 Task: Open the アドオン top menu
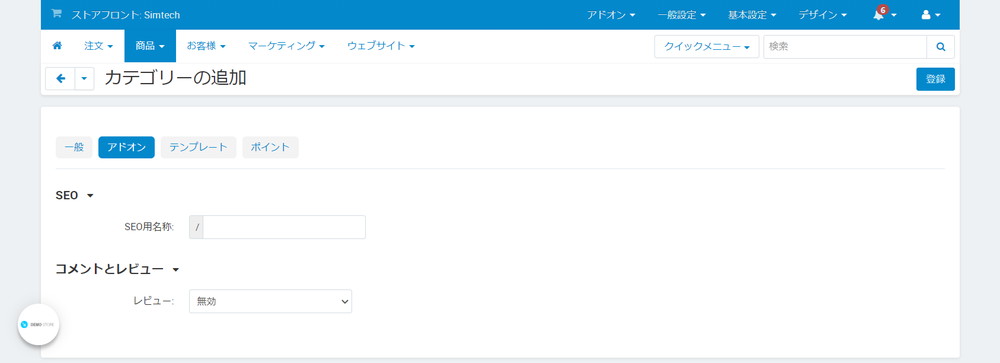[610, 15]
